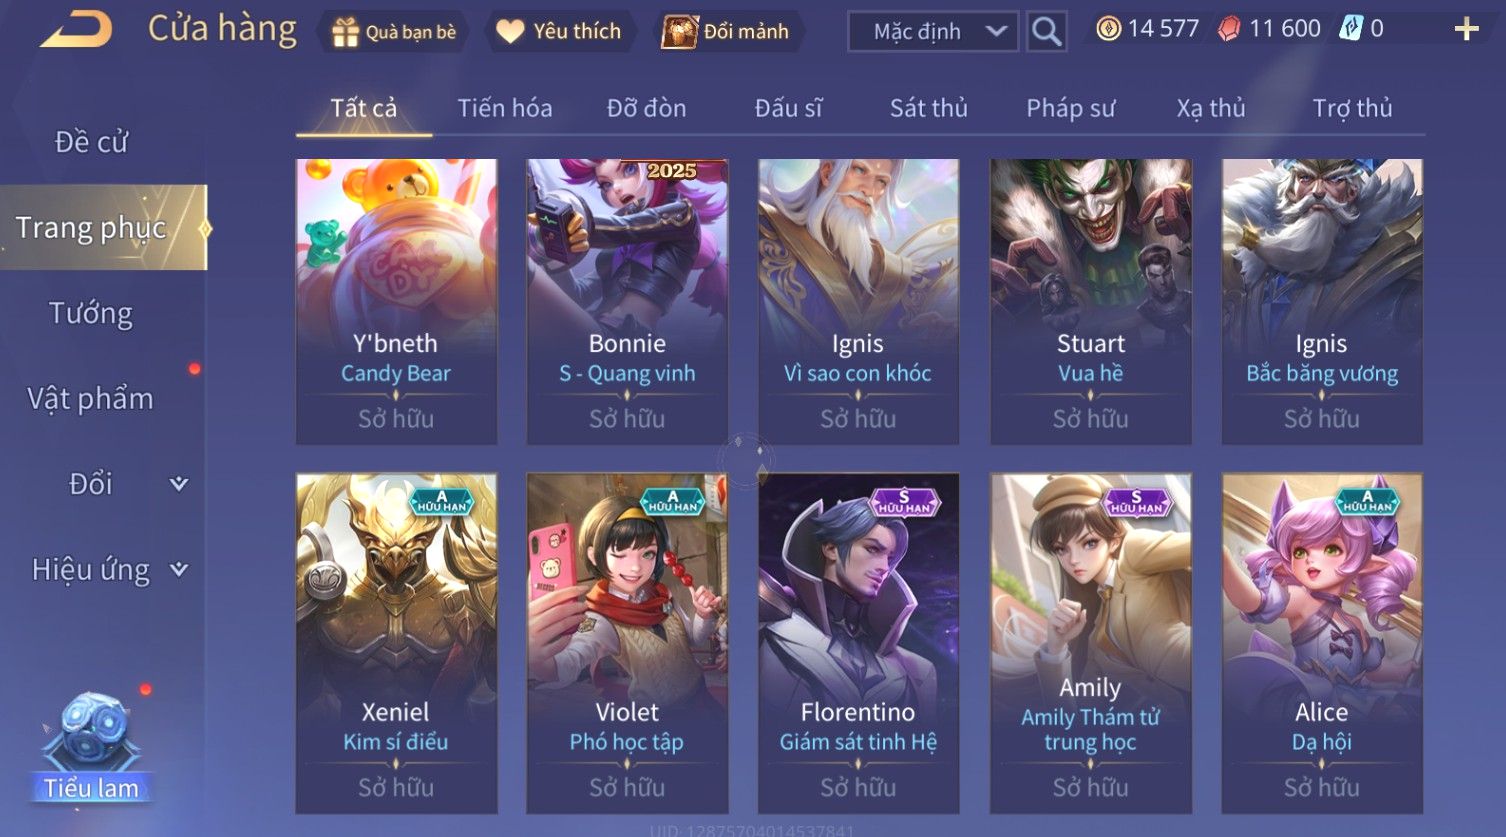The image size is (1506, 837).
Task: Open Đổi mảnh shard exchange
Action: (726, 32)
